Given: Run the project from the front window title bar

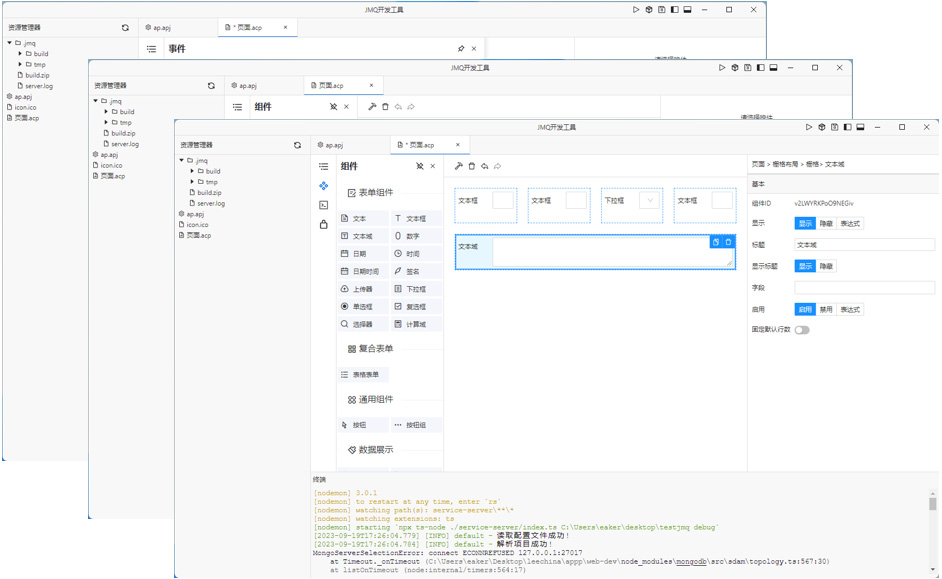Looking at the screenshot, I should [809, 127].
